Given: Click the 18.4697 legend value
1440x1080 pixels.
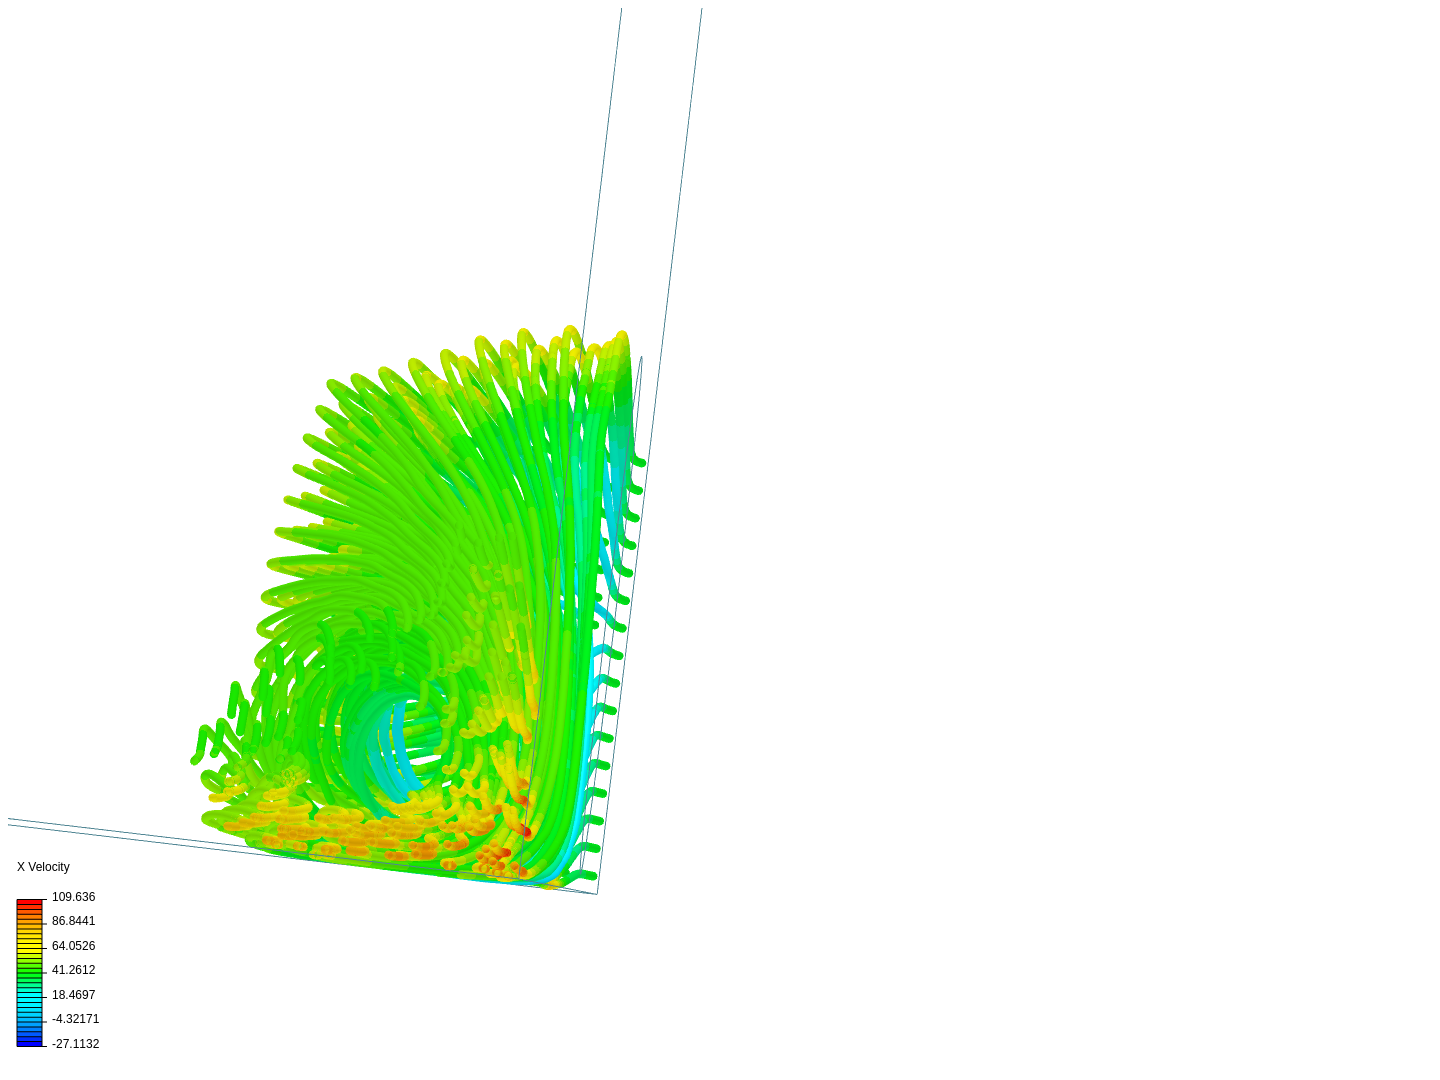Looking at the screenshot, I should tap(73, 995).
